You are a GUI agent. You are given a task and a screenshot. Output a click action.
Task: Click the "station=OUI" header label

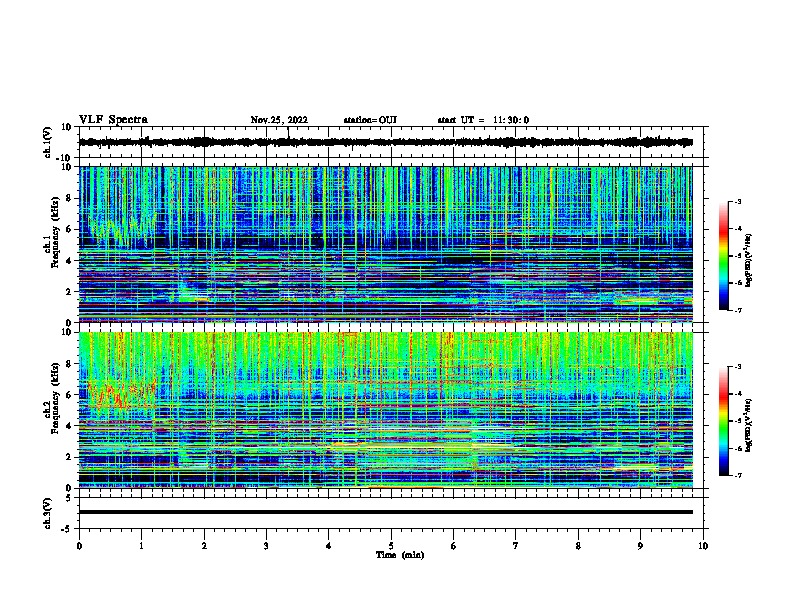click(370, 120)
